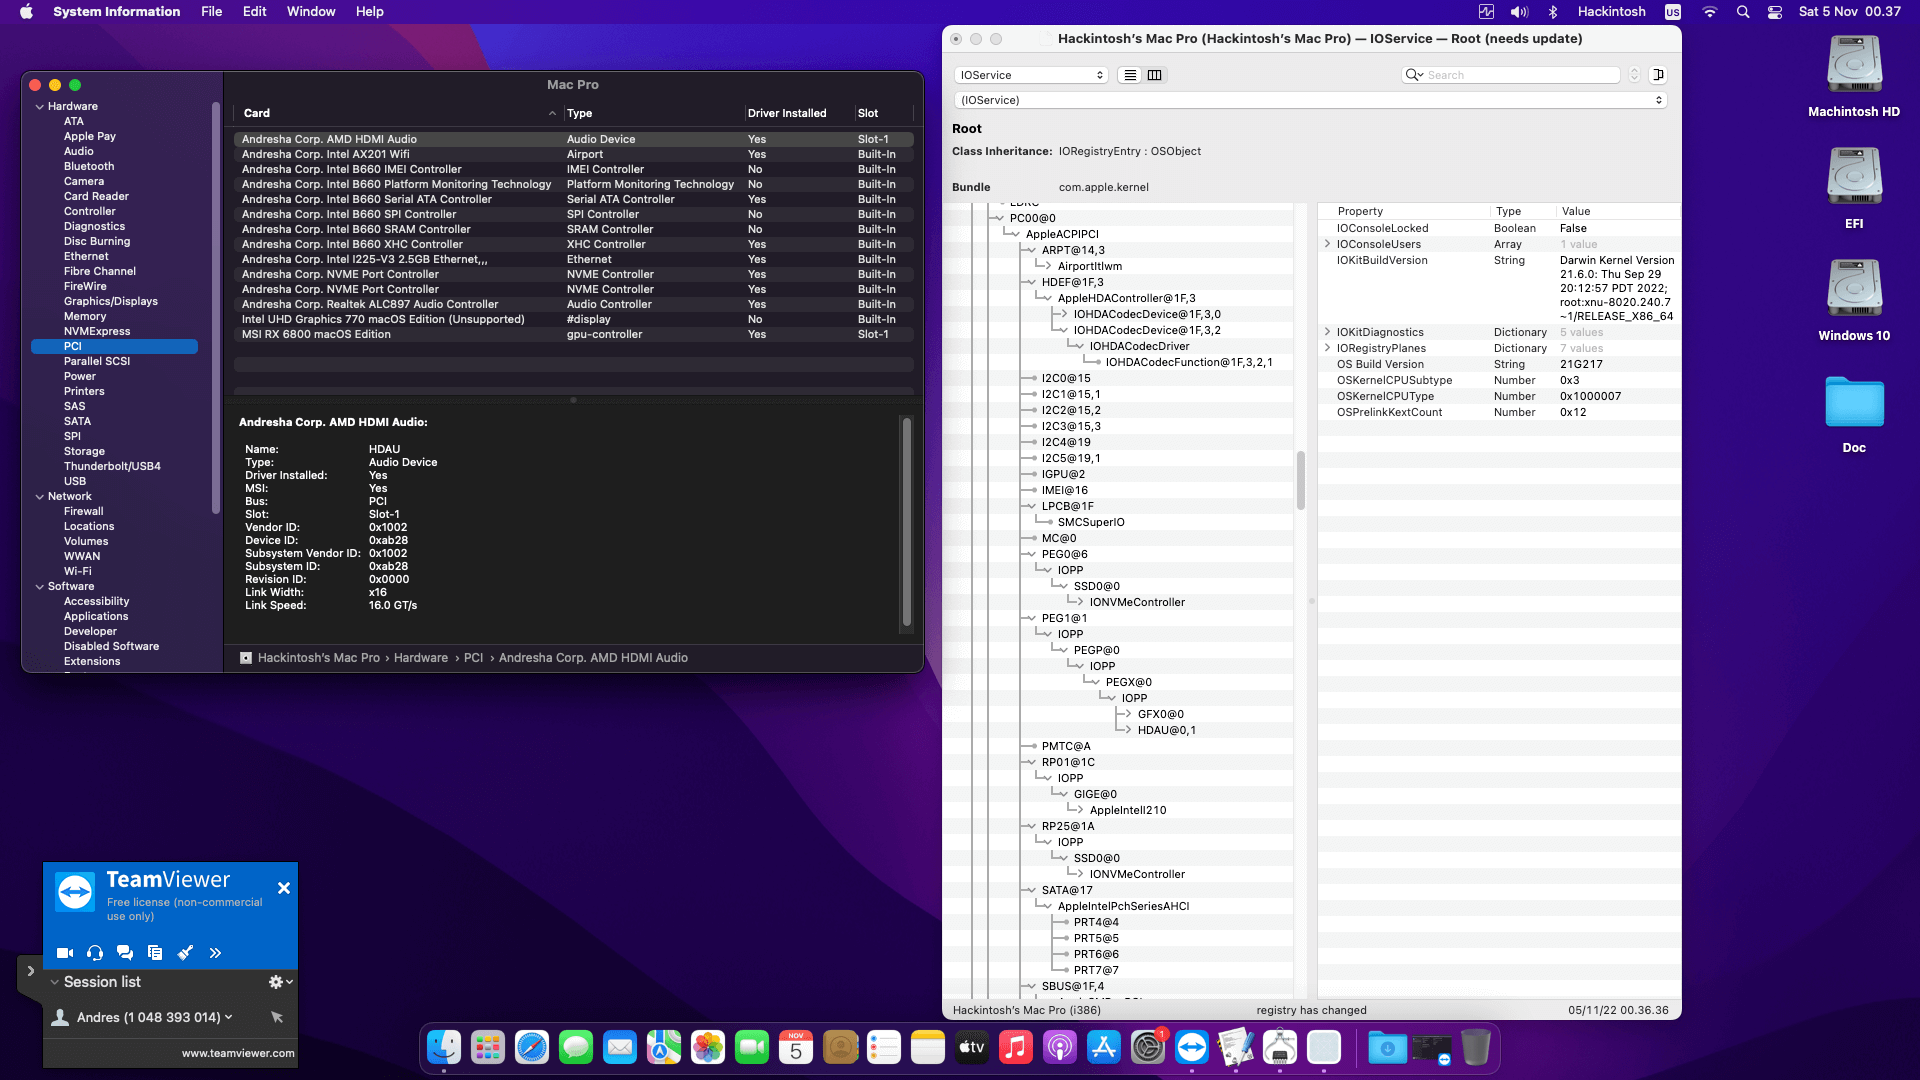The image size is (1920, 1080).
Task: Open Control Center in menu bar
Action: pos(1775,12)
